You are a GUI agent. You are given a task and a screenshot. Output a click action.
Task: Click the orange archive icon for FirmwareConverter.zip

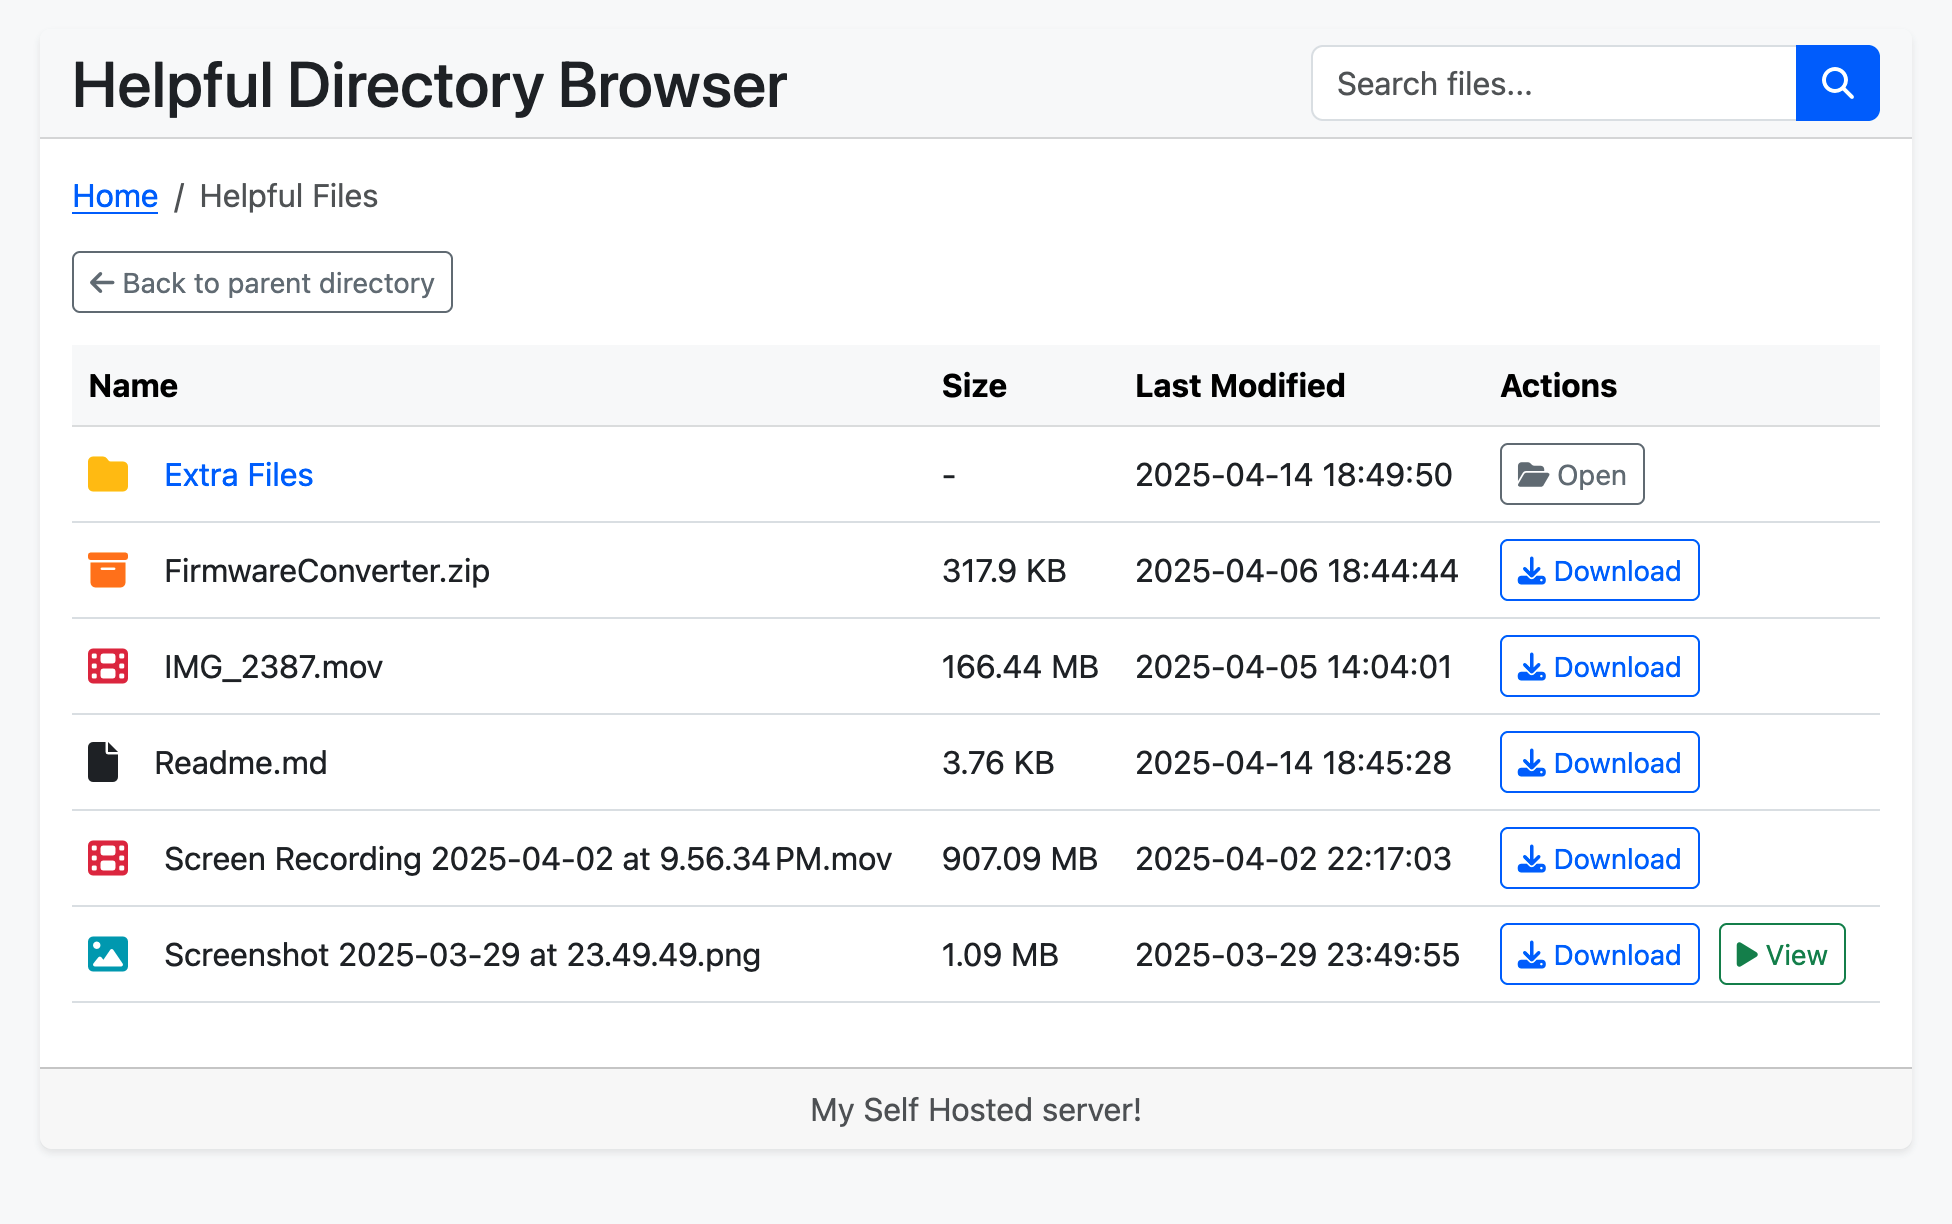pos(108,570)
